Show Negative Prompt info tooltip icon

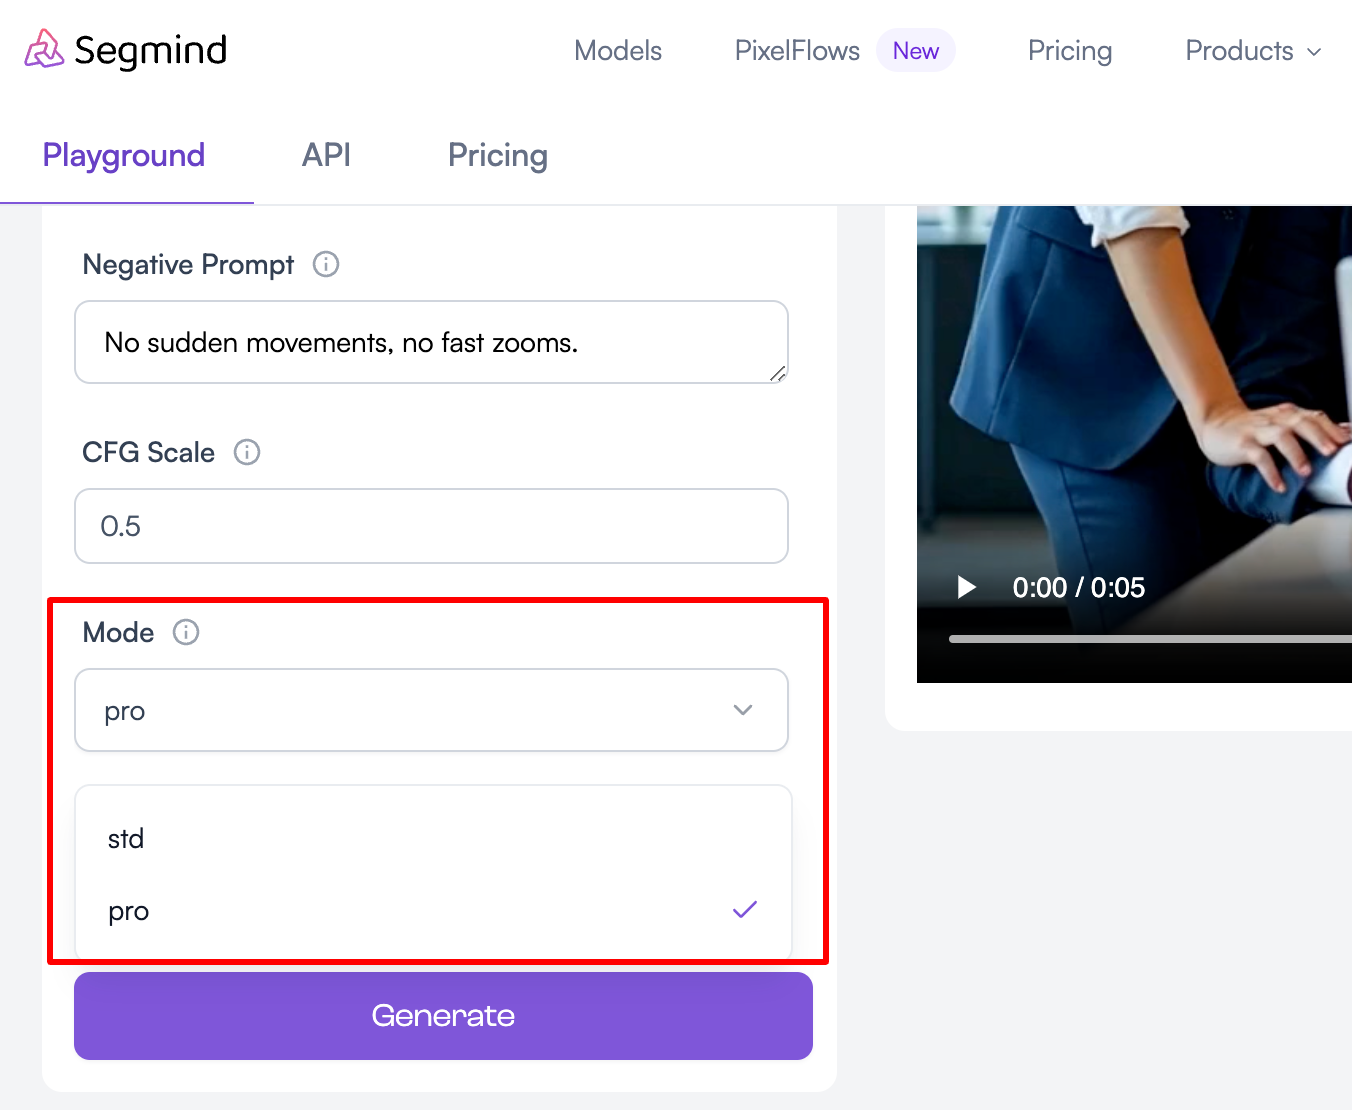click(326, 264)
